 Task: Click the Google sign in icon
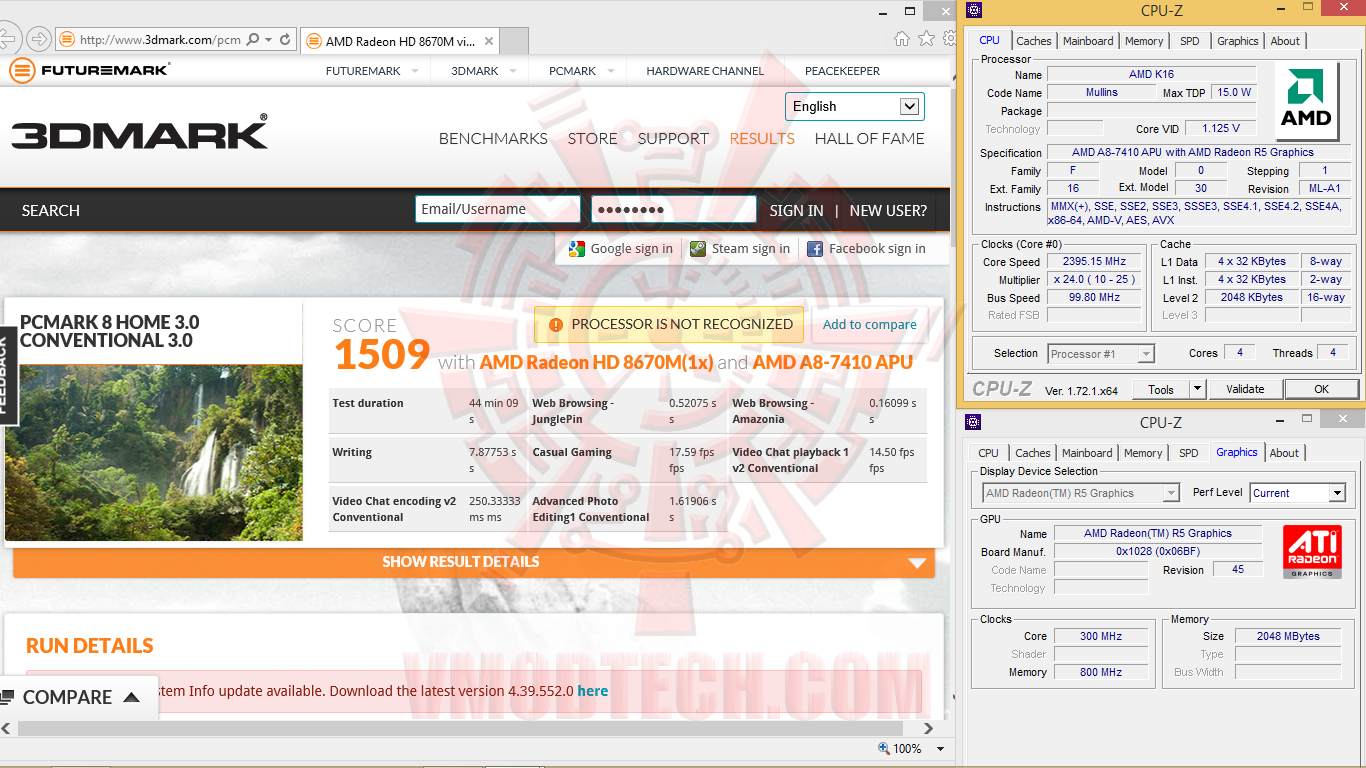[x=576, y=249]
